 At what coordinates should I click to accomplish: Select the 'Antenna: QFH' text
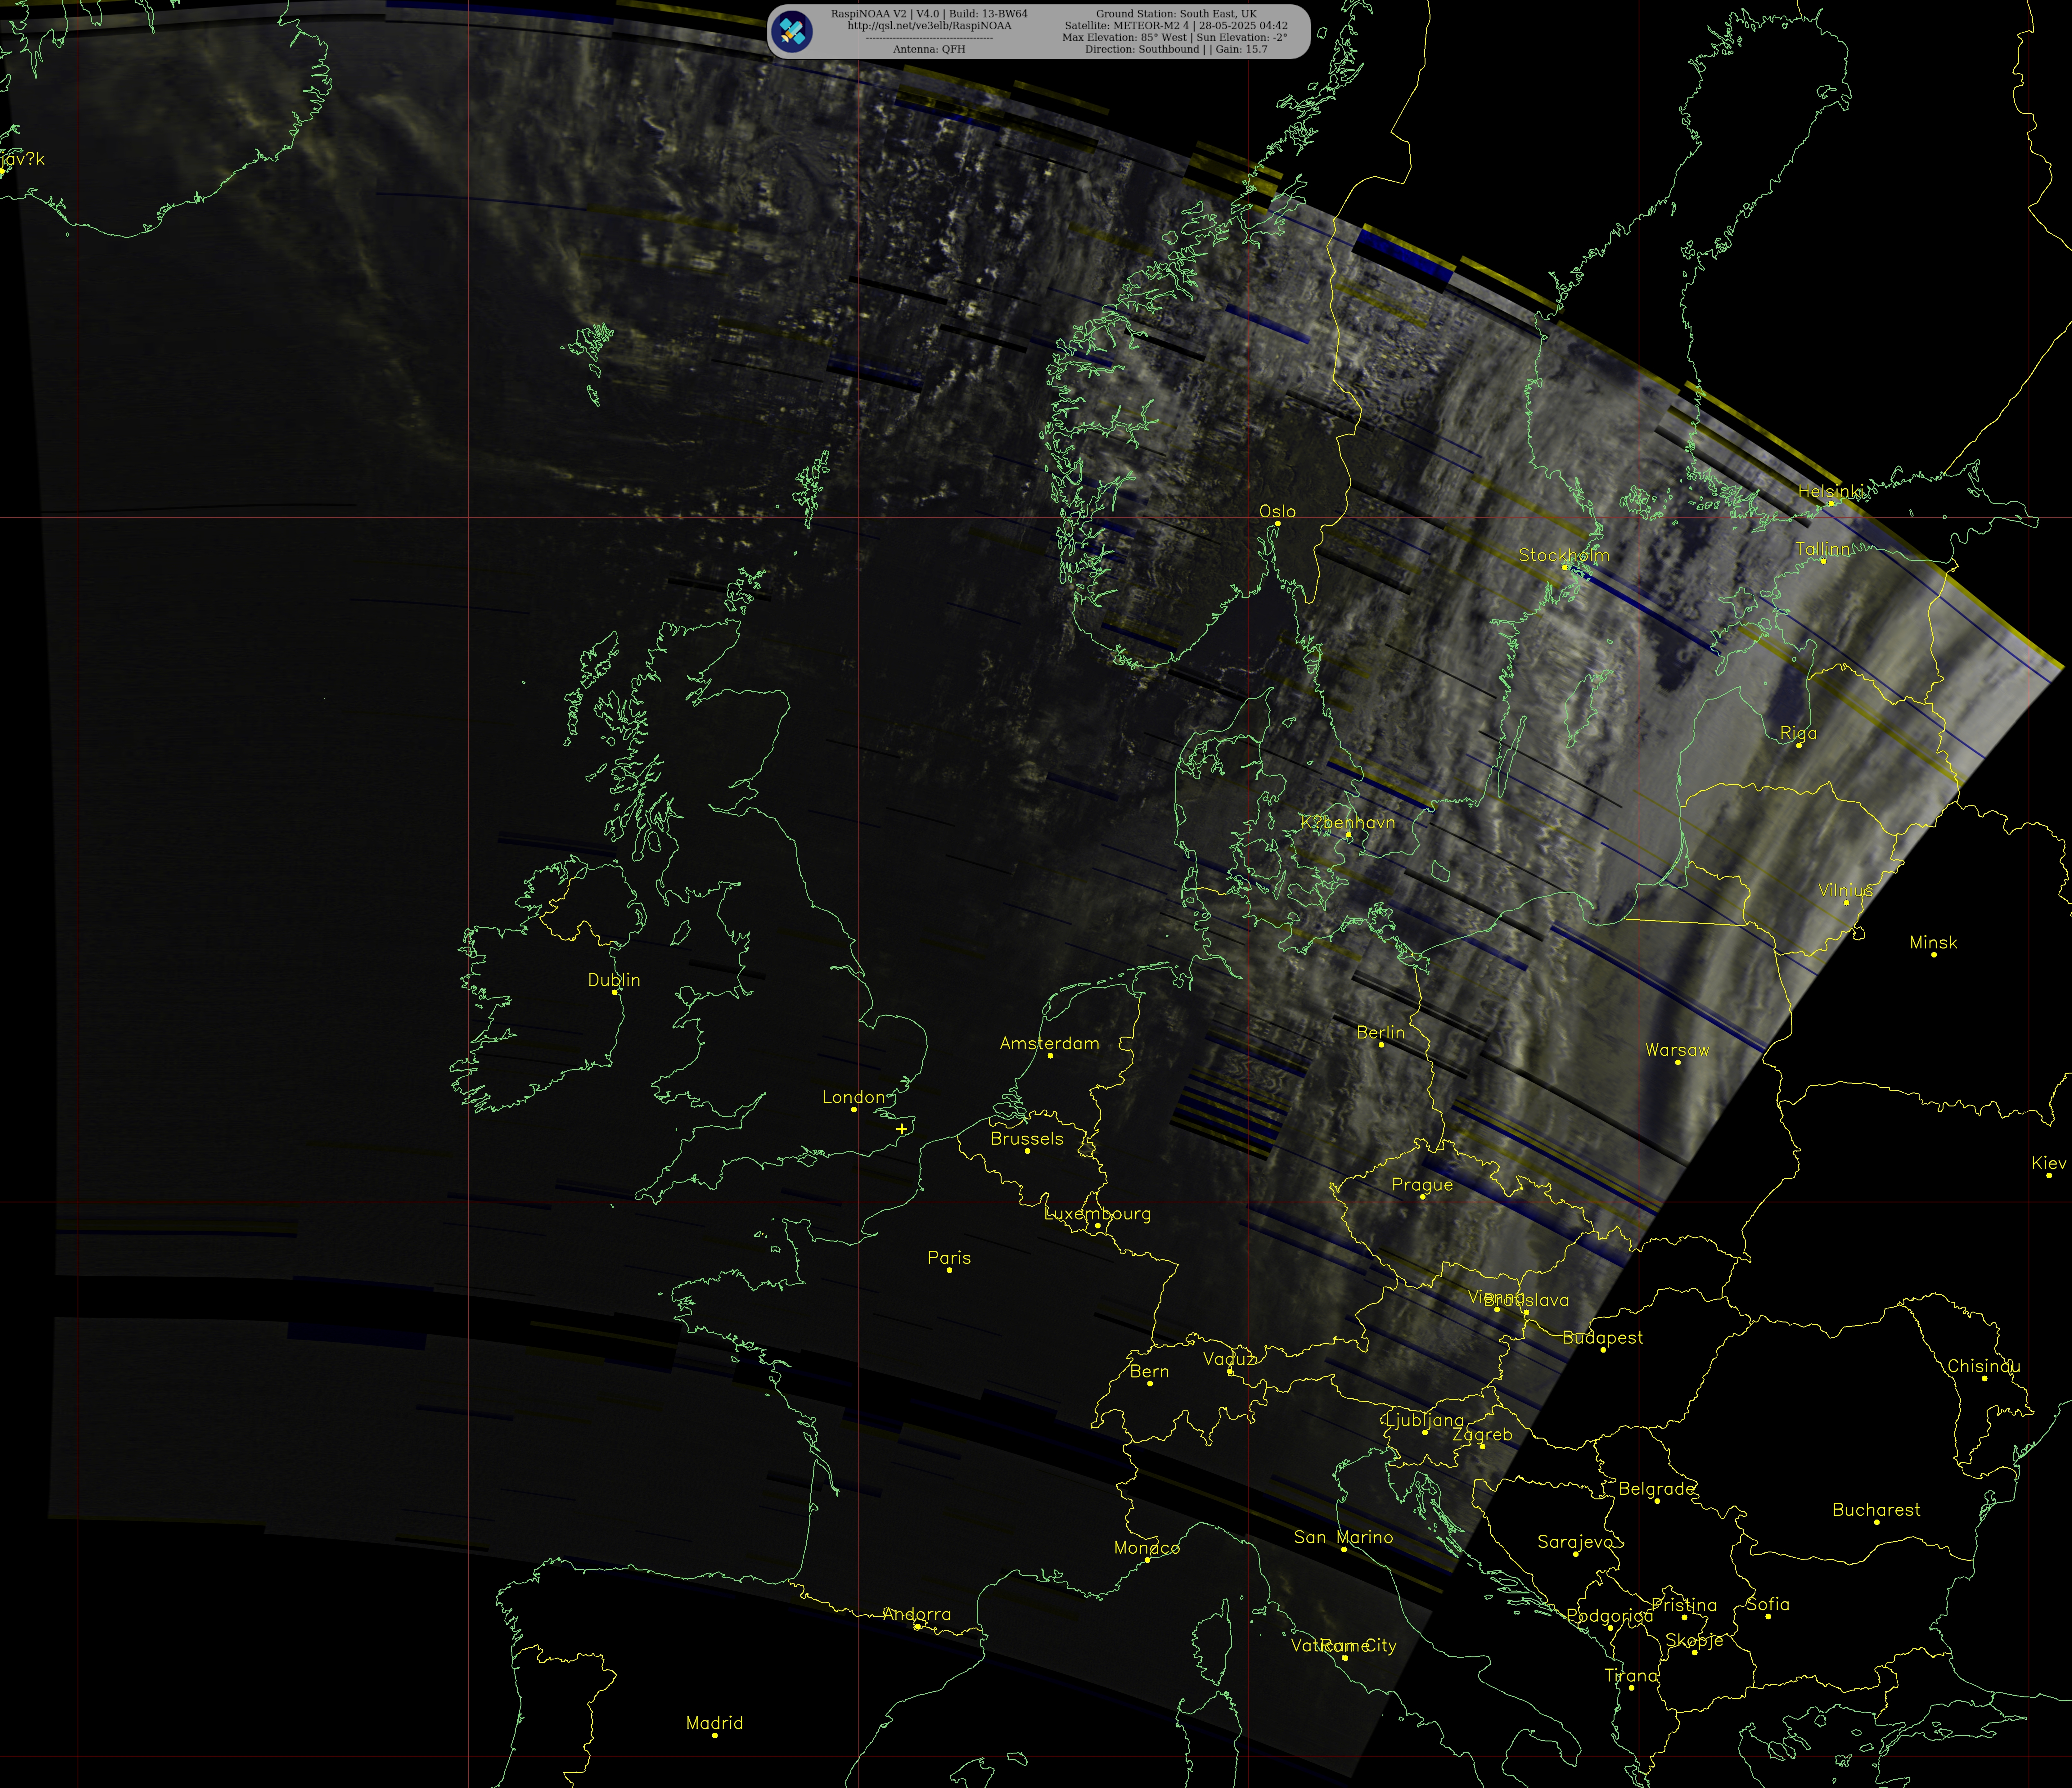click(x=929, y=49)
